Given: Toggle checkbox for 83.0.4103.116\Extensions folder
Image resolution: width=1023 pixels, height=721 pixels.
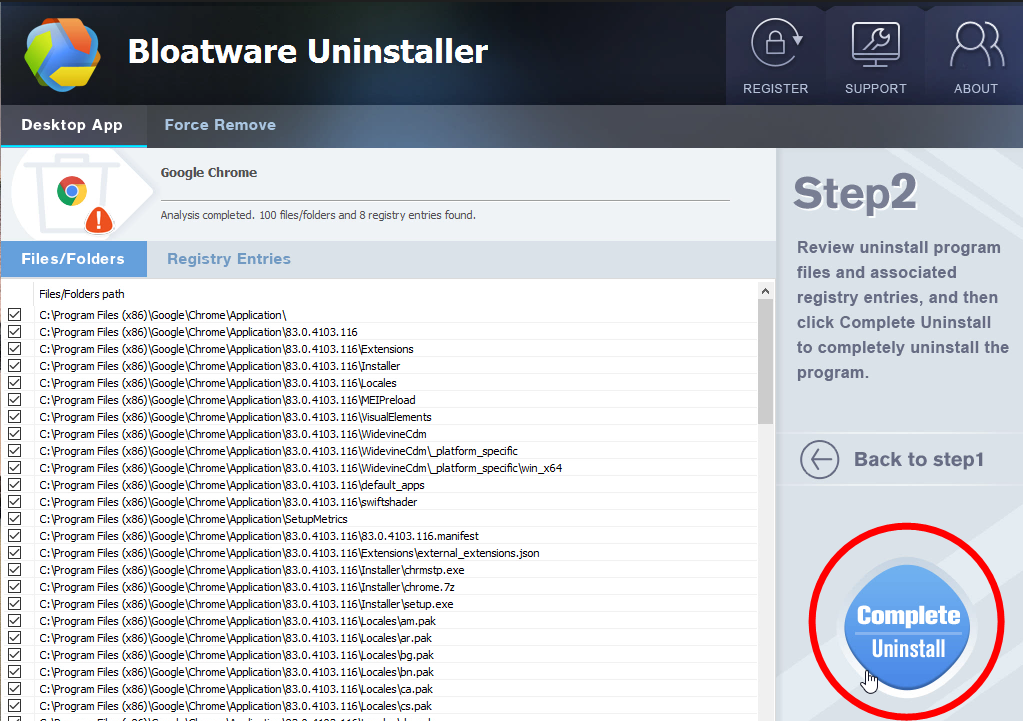Looking at the screenshot, I should [14, 349].
